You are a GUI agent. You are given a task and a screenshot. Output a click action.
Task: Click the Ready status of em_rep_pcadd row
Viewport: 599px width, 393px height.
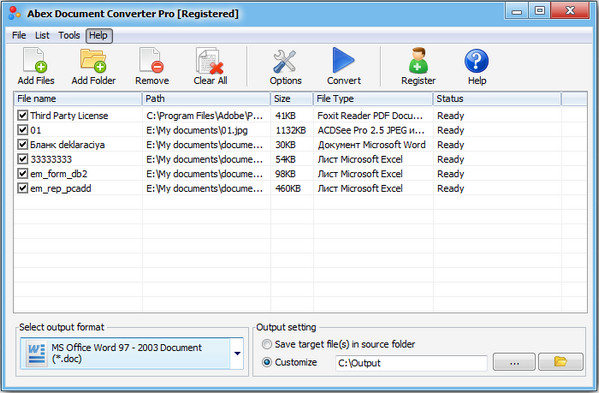[x=450, y=188]
